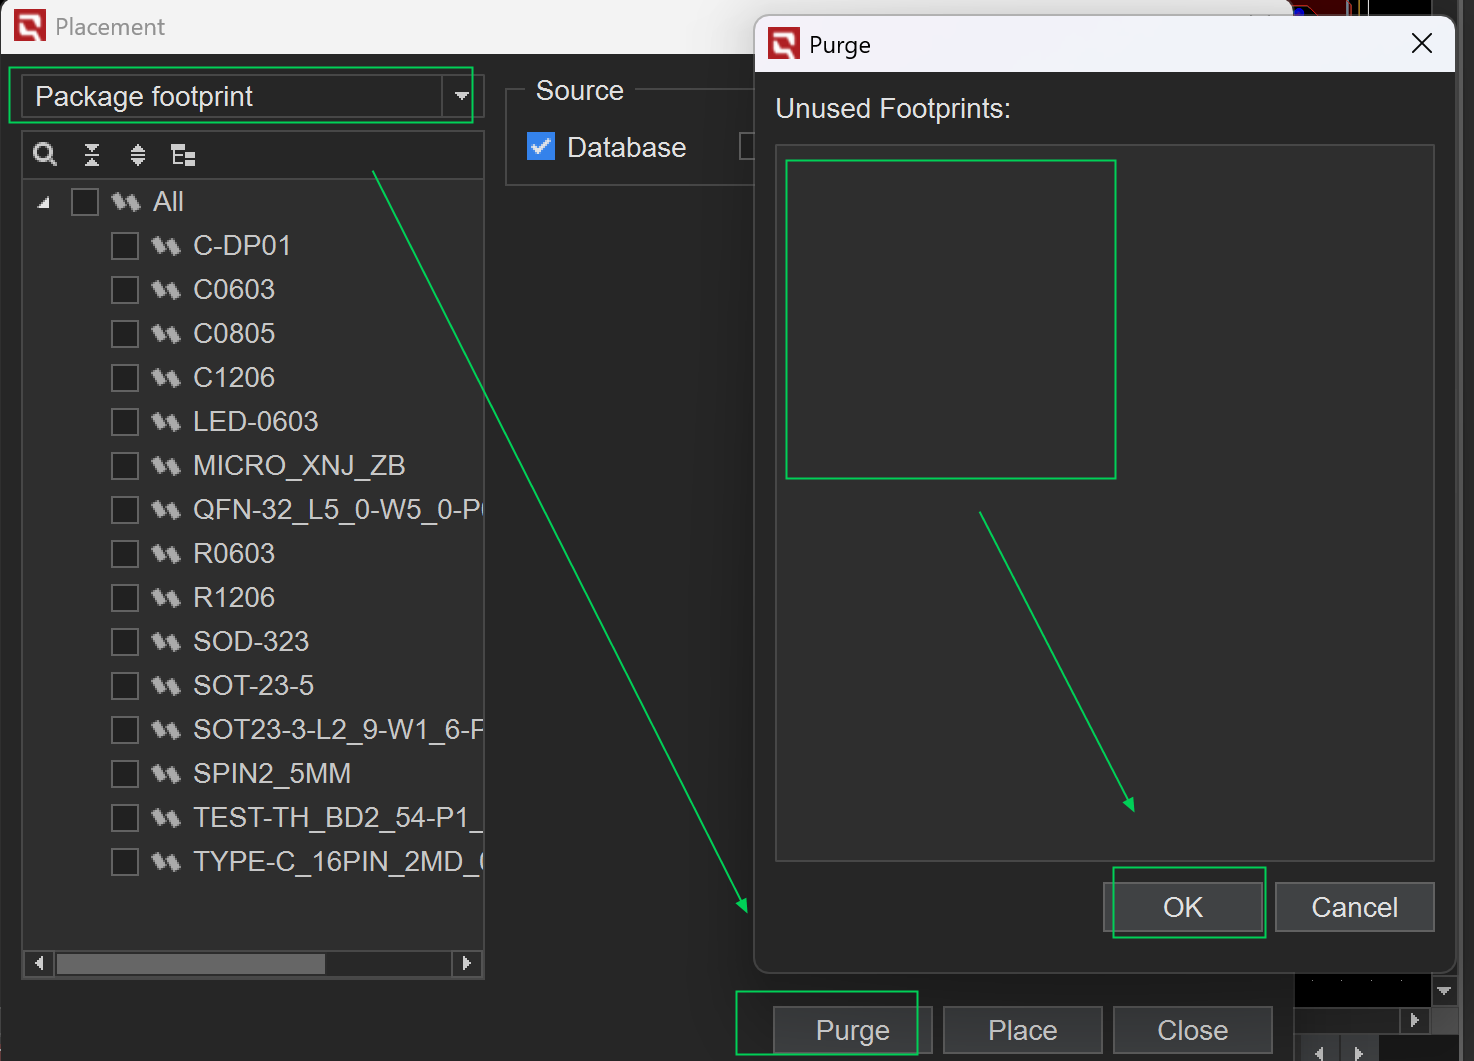Image resolution: width=1474 pixels, height=1061 pixels.
Task: Click the tree hierarchy view icon
Action: (x=183, y=155)
